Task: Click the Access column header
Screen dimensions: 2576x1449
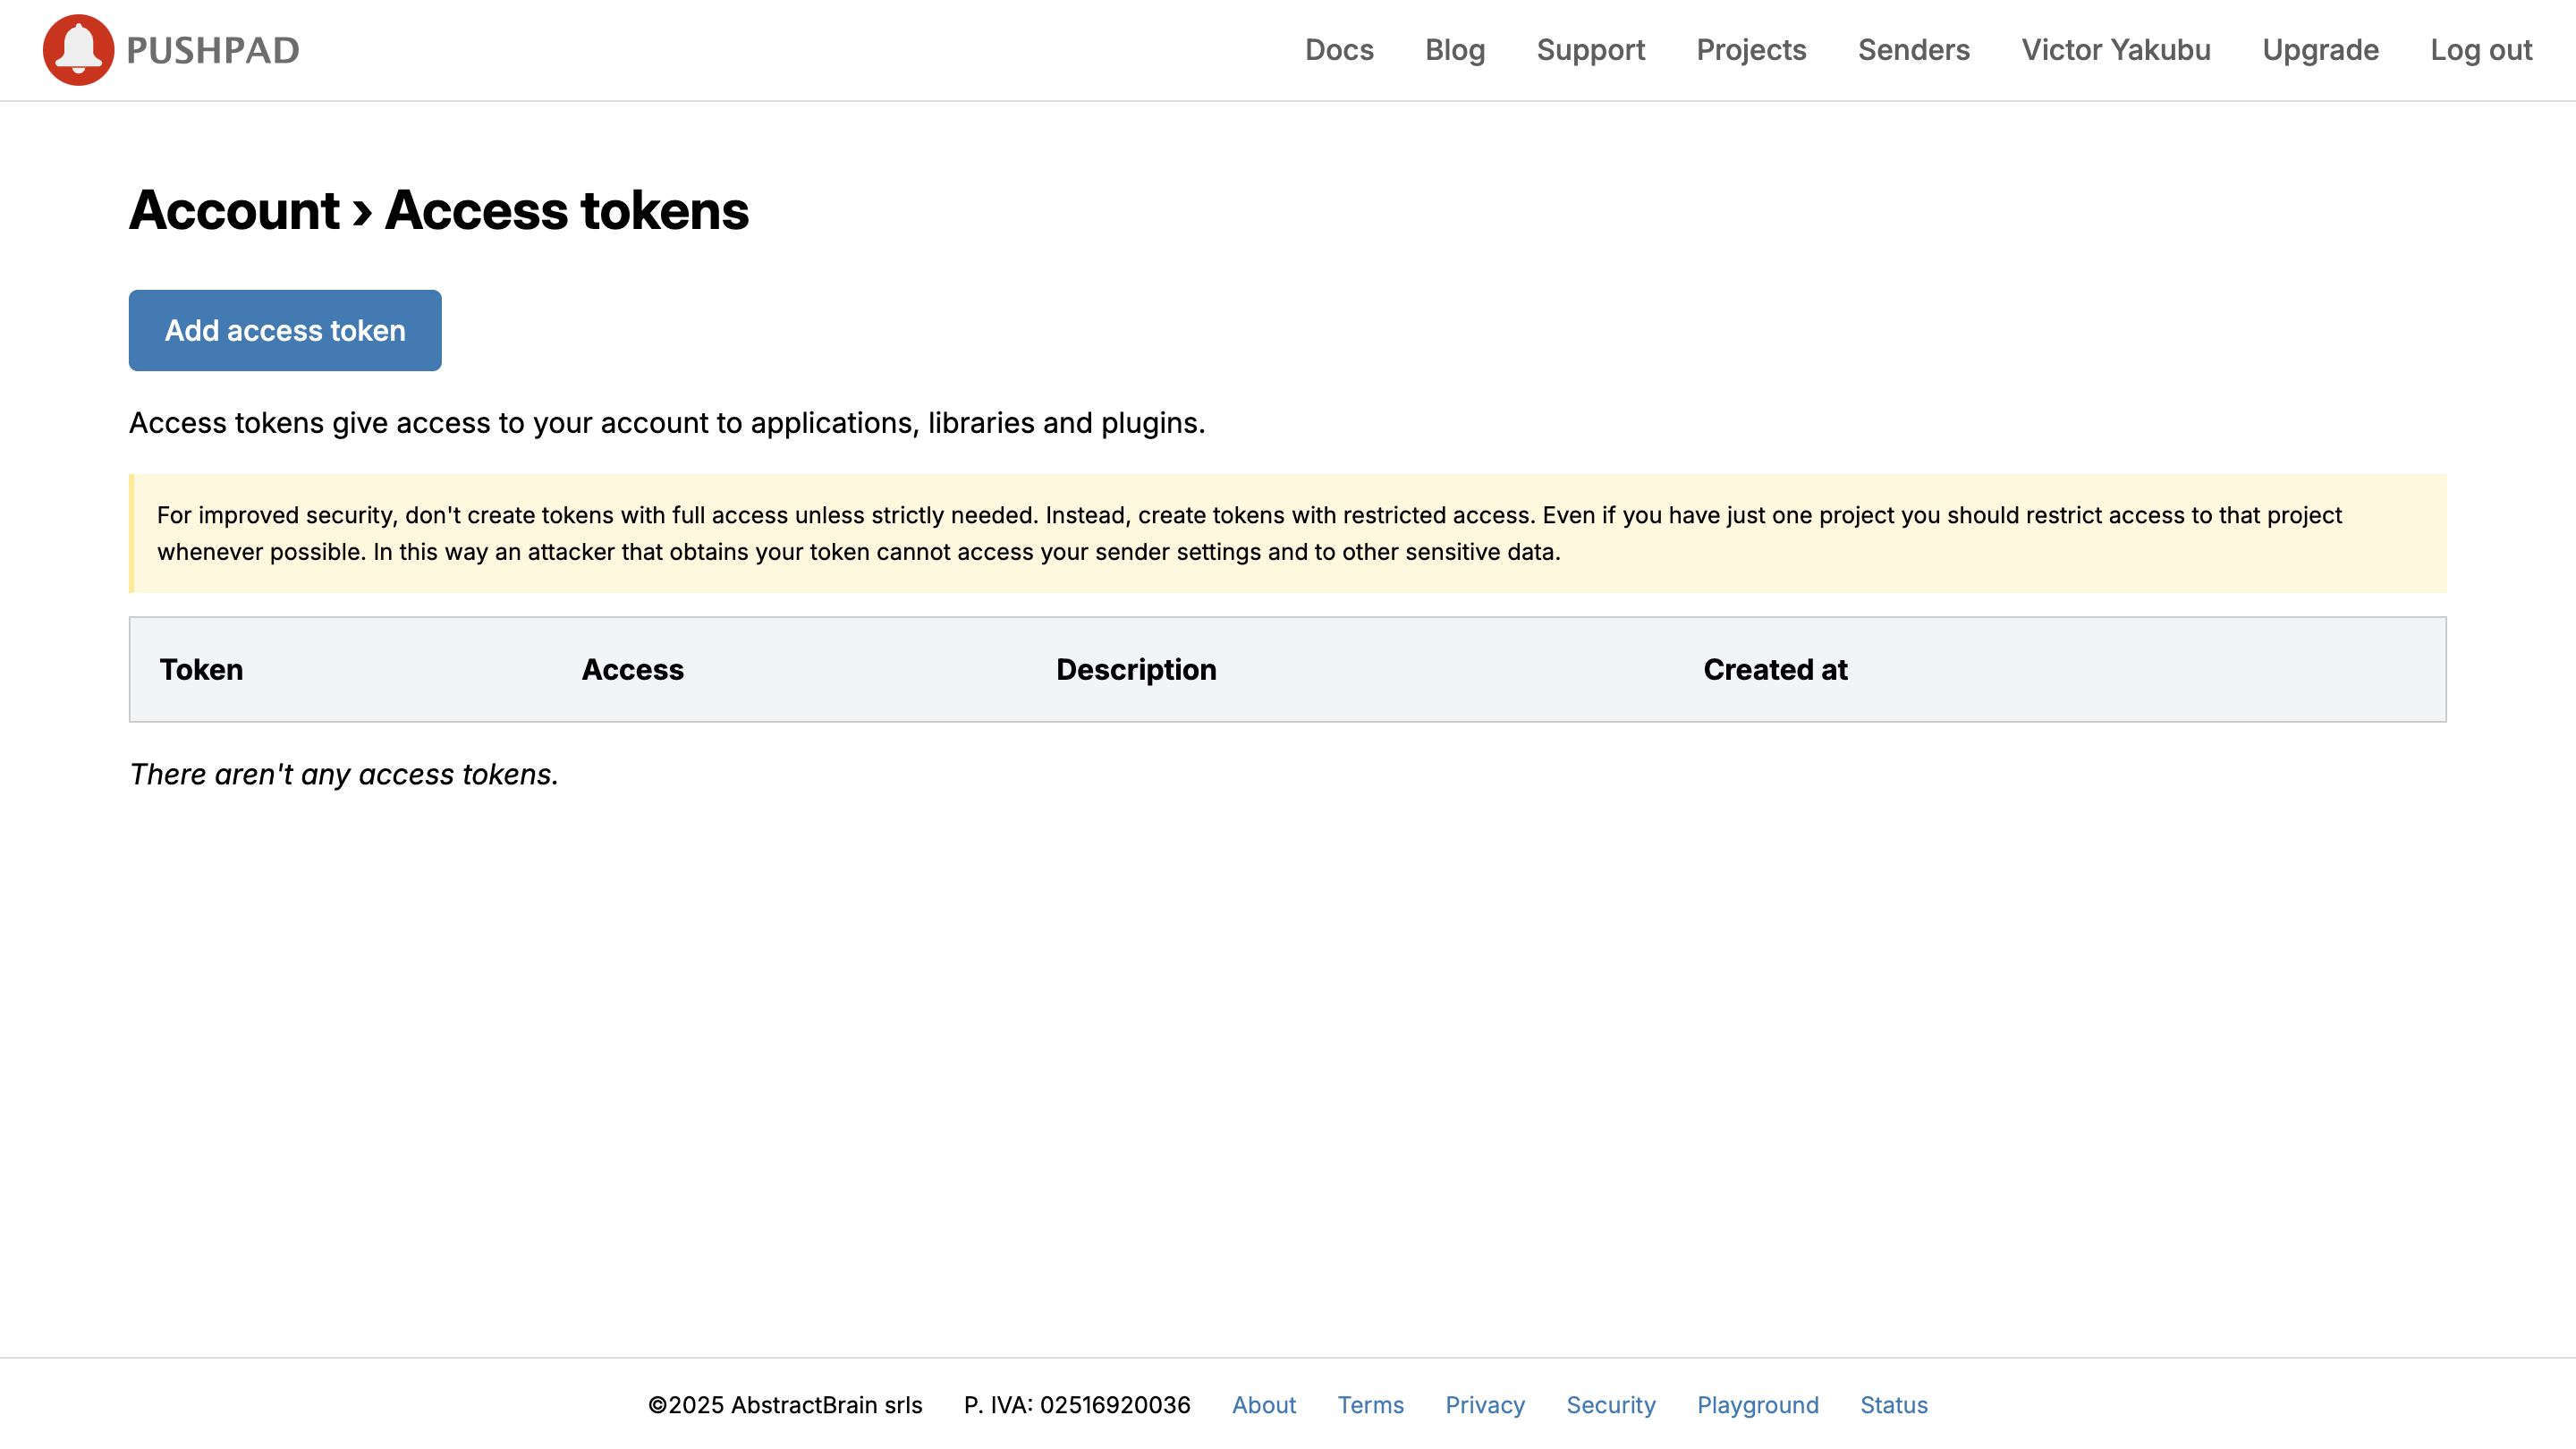Action: pos(632,670)
